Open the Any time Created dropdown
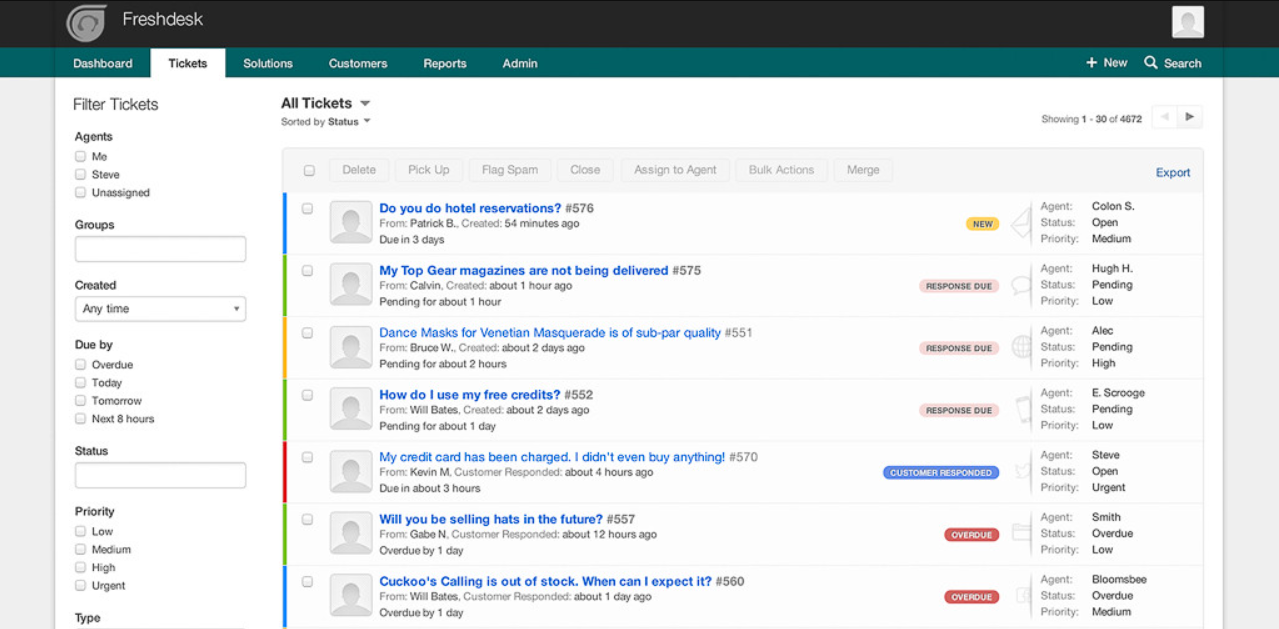Screen dimensions: 1279x629 pyautogui.click(x=160, y=309)
